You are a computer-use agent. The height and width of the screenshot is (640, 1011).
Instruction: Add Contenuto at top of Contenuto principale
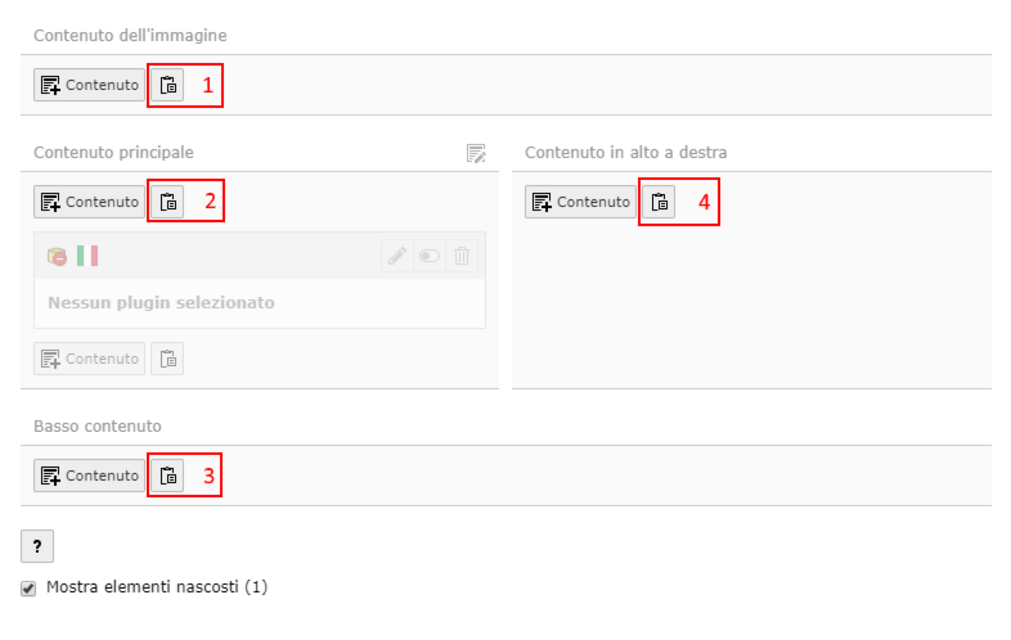(90, 202)
